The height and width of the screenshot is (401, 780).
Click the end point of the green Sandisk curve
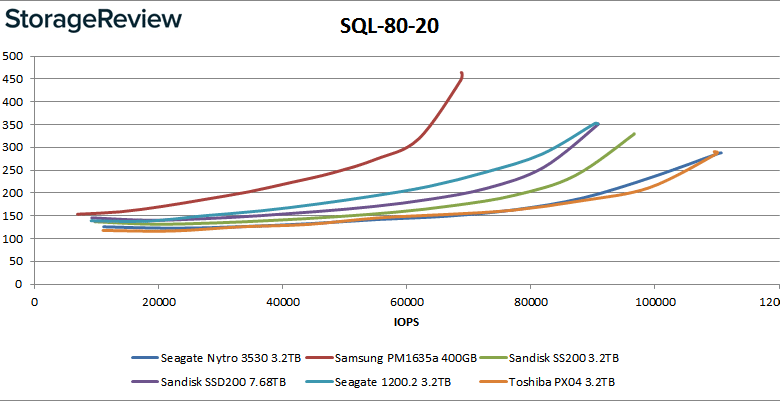point(634,134)
